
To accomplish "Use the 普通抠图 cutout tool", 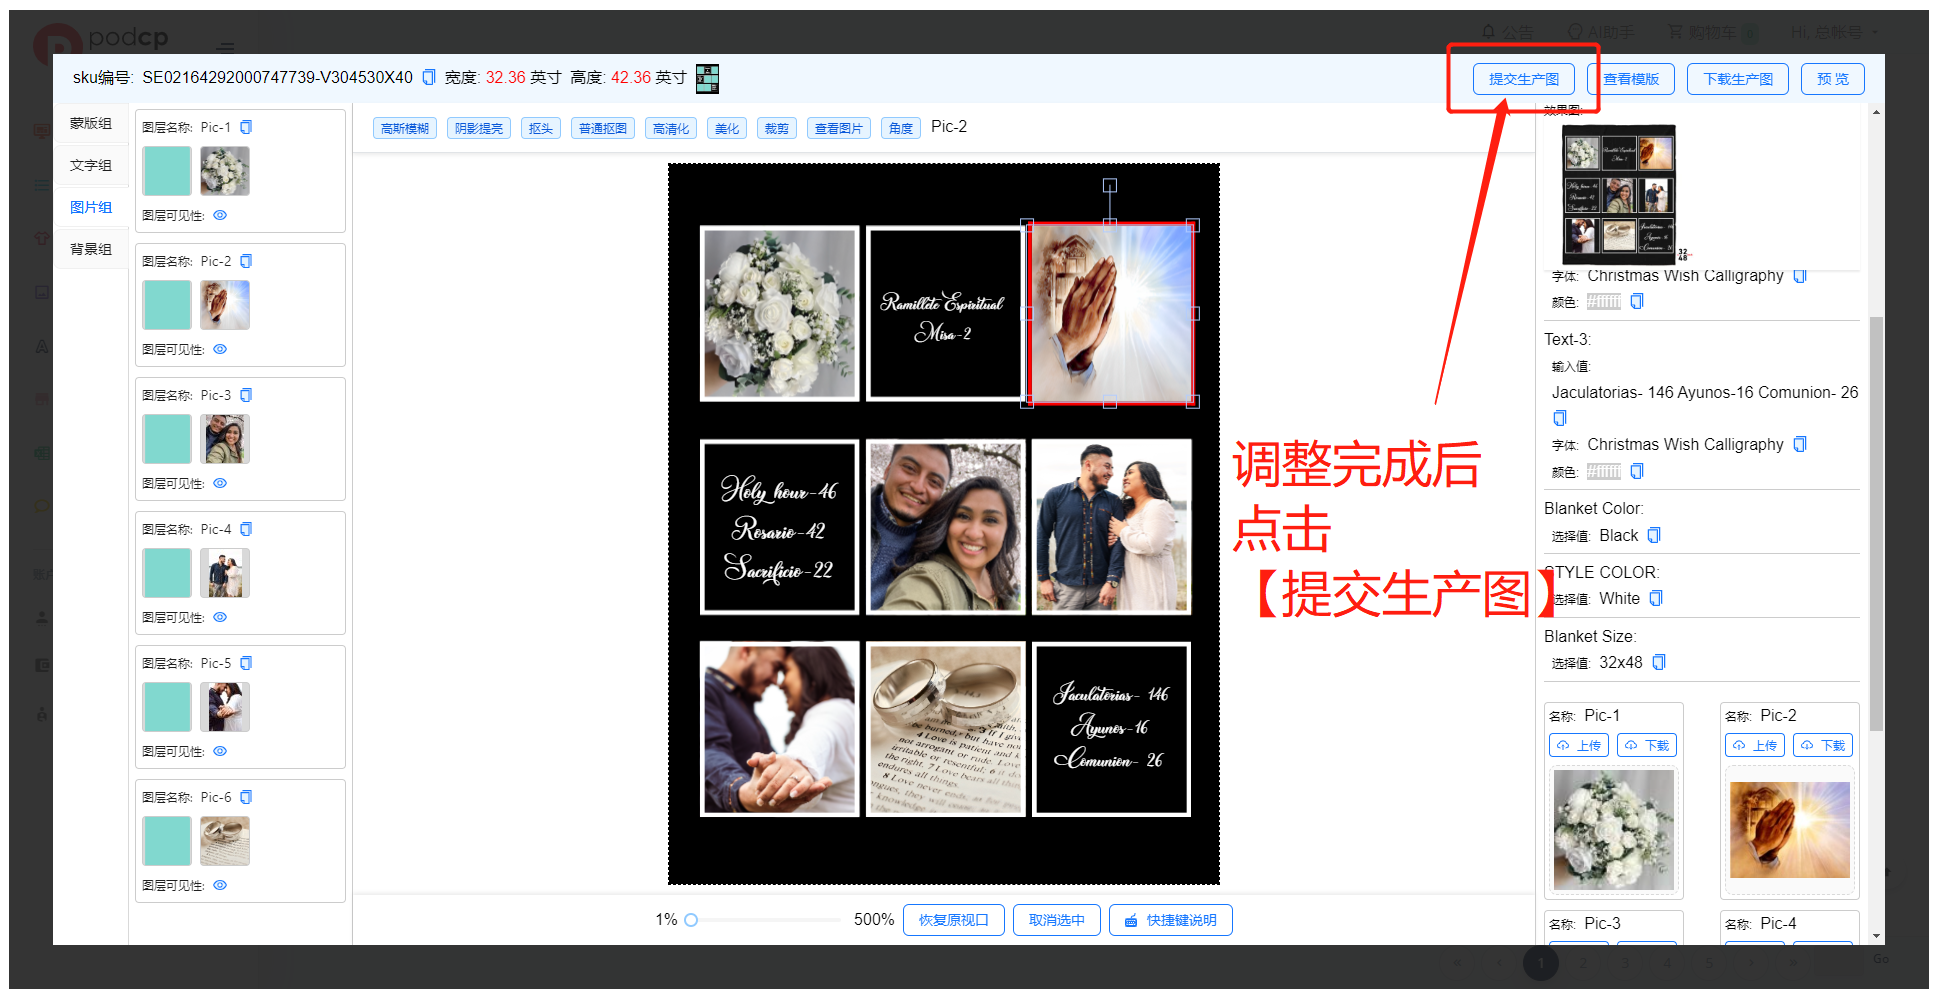I will click(x=603, y=128).
